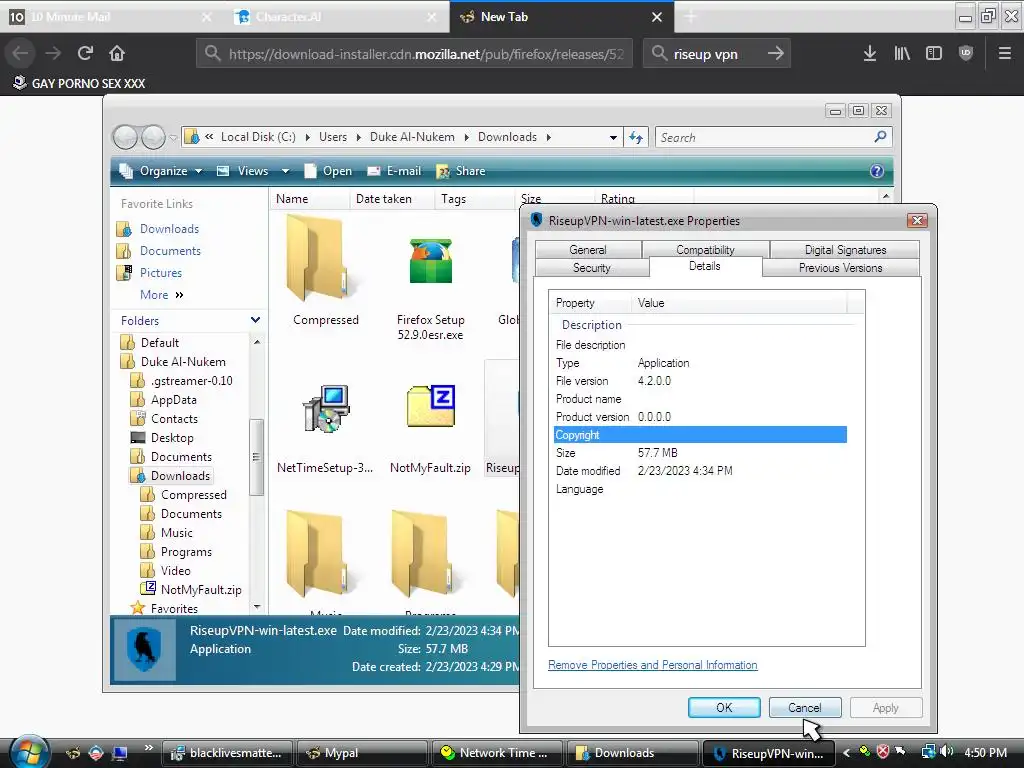Expand address bar history dropdown
The image size is (1024, 768).
coord(613,137)
